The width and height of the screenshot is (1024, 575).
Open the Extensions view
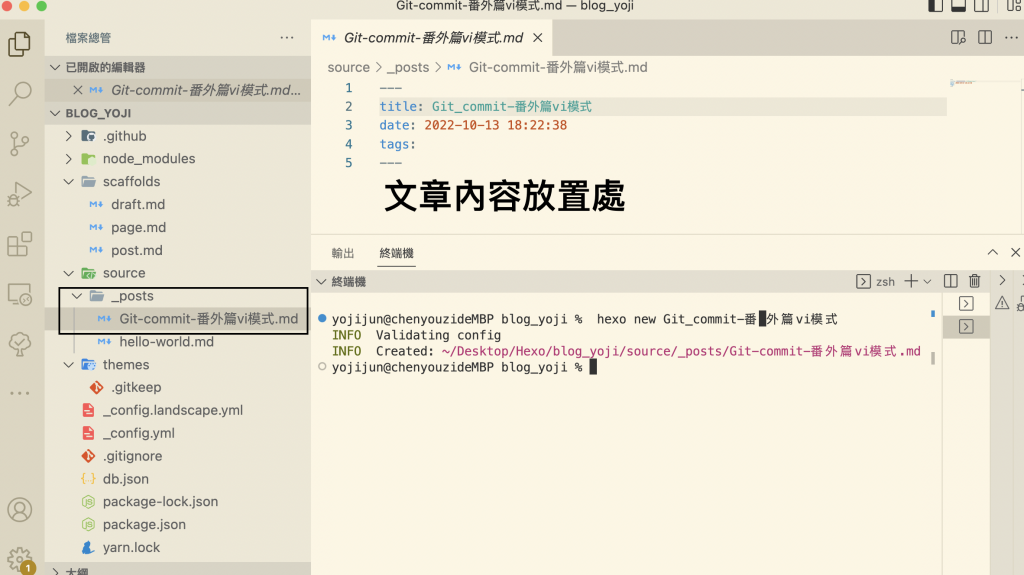click(x=20, y=244)
